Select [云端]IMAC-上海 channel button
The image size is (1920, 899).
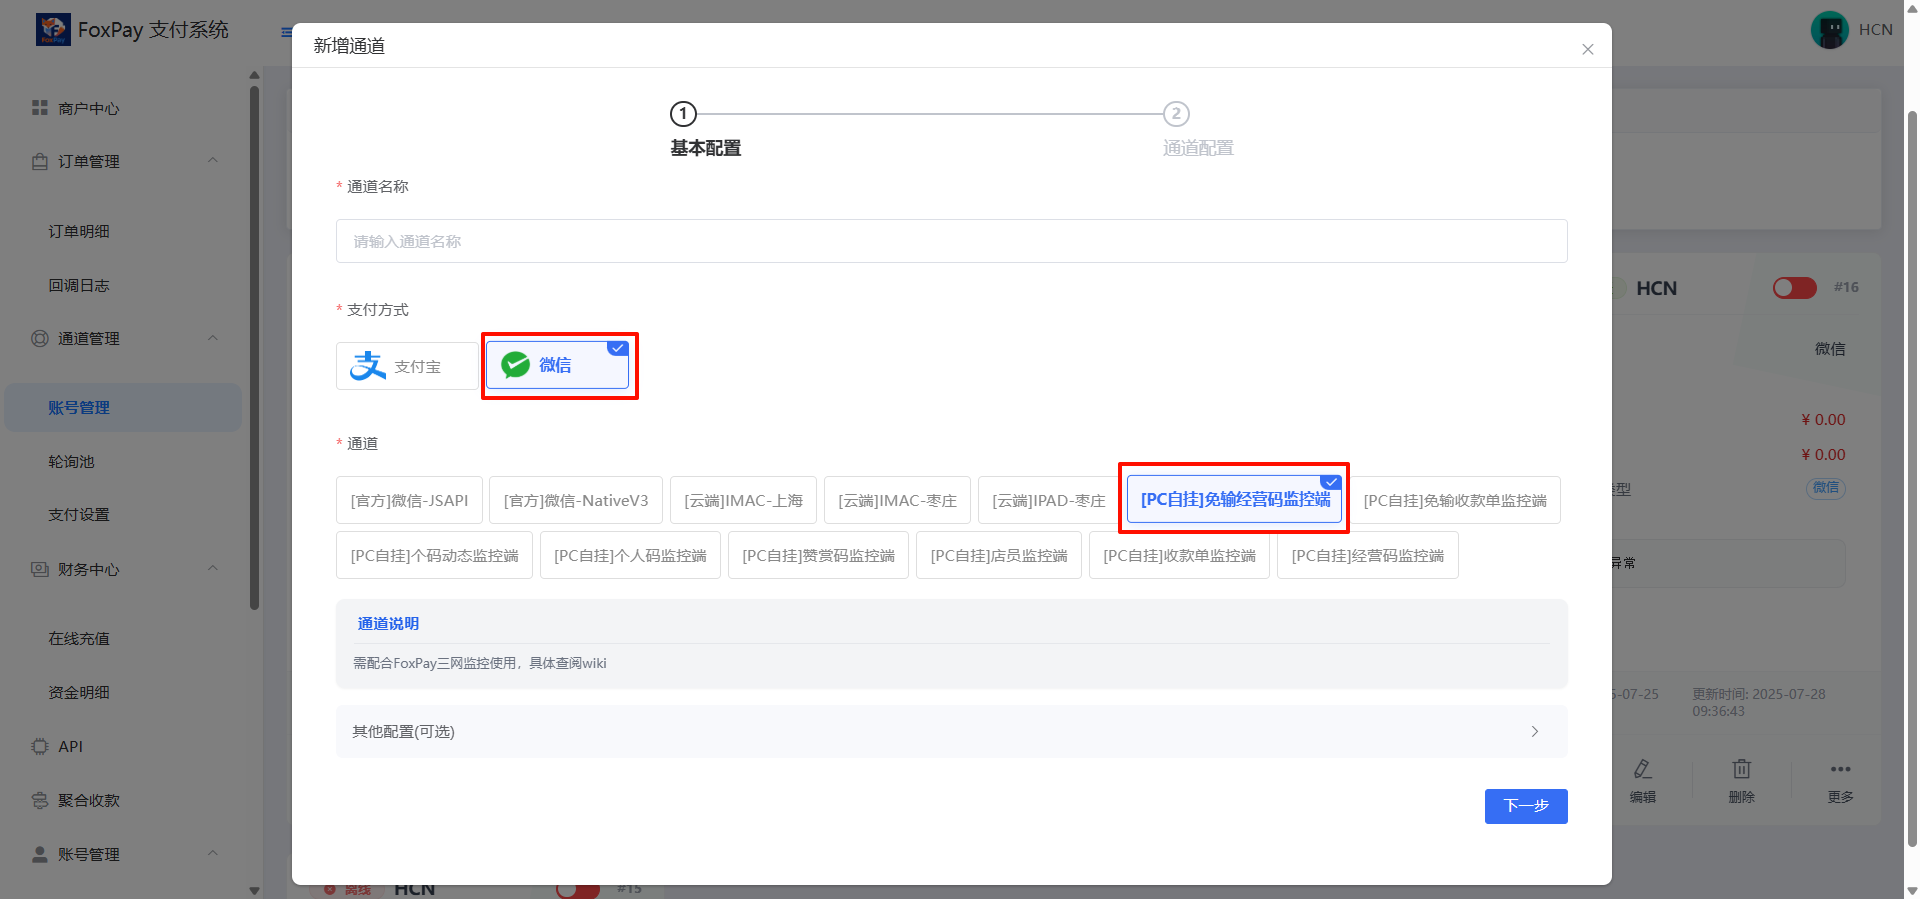tap(743, 500)
